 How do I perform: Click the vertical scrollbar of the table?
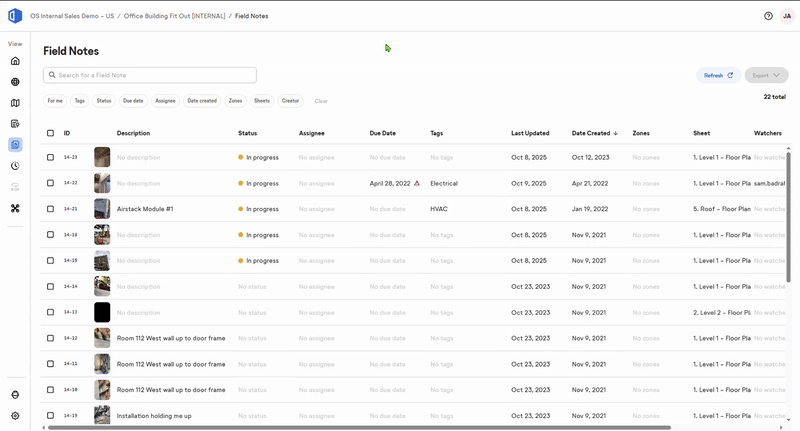click(788, 218)
